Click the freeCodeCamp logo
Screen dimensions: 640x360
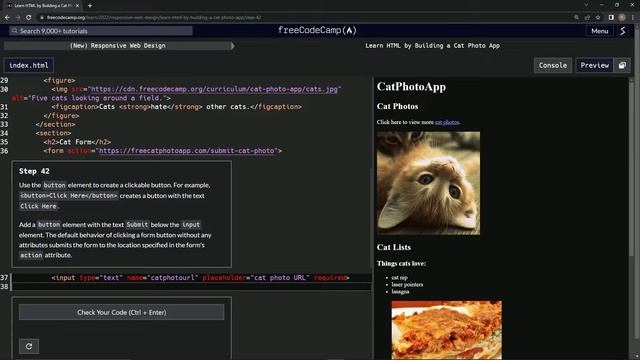pyautogui.click(x=317, y=31)
